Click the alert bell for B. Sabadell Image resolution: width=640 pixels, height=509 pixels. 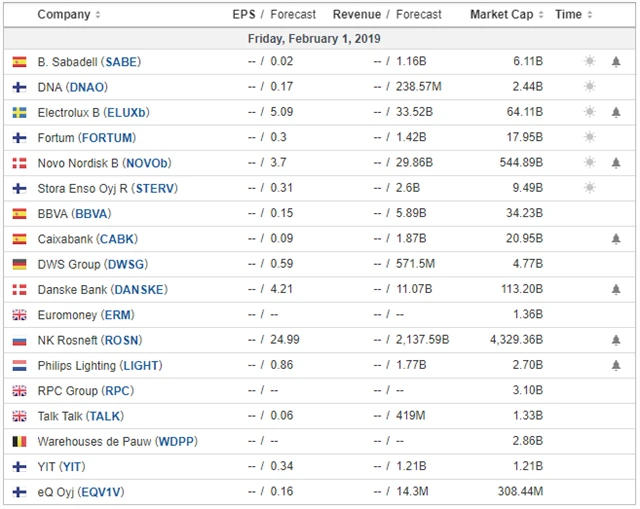point(616,62)
